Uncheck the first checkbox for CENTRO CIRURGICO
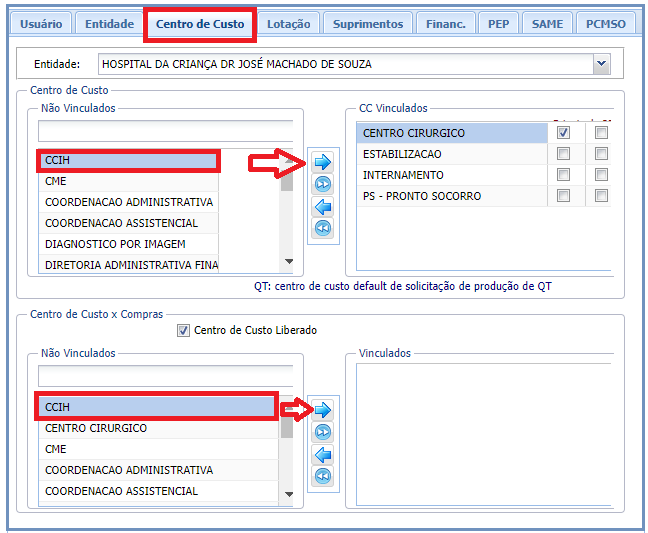This screenshot has height=533, width=648. click(564, 133)
